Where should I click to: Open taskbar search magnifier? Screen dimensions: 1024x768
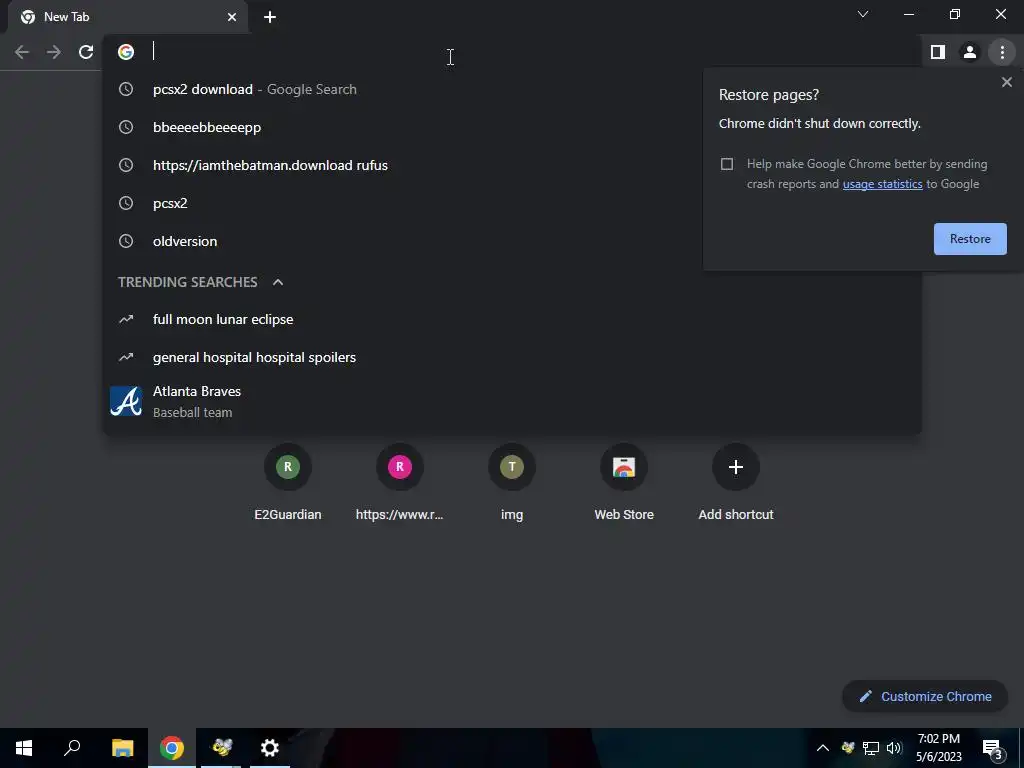click(72, 748)
